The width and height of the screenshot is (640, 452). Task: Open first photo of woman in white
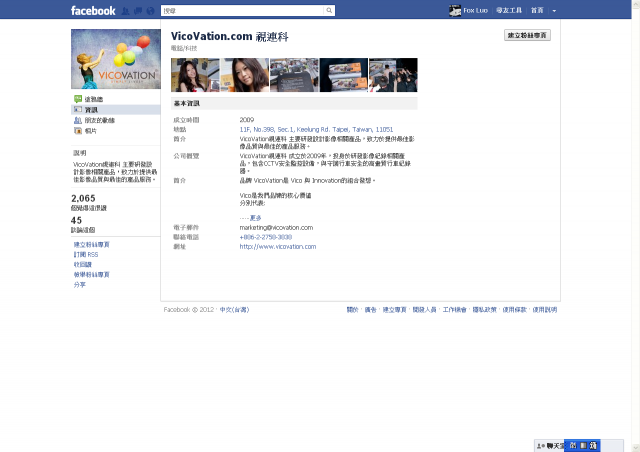[195, 75]
